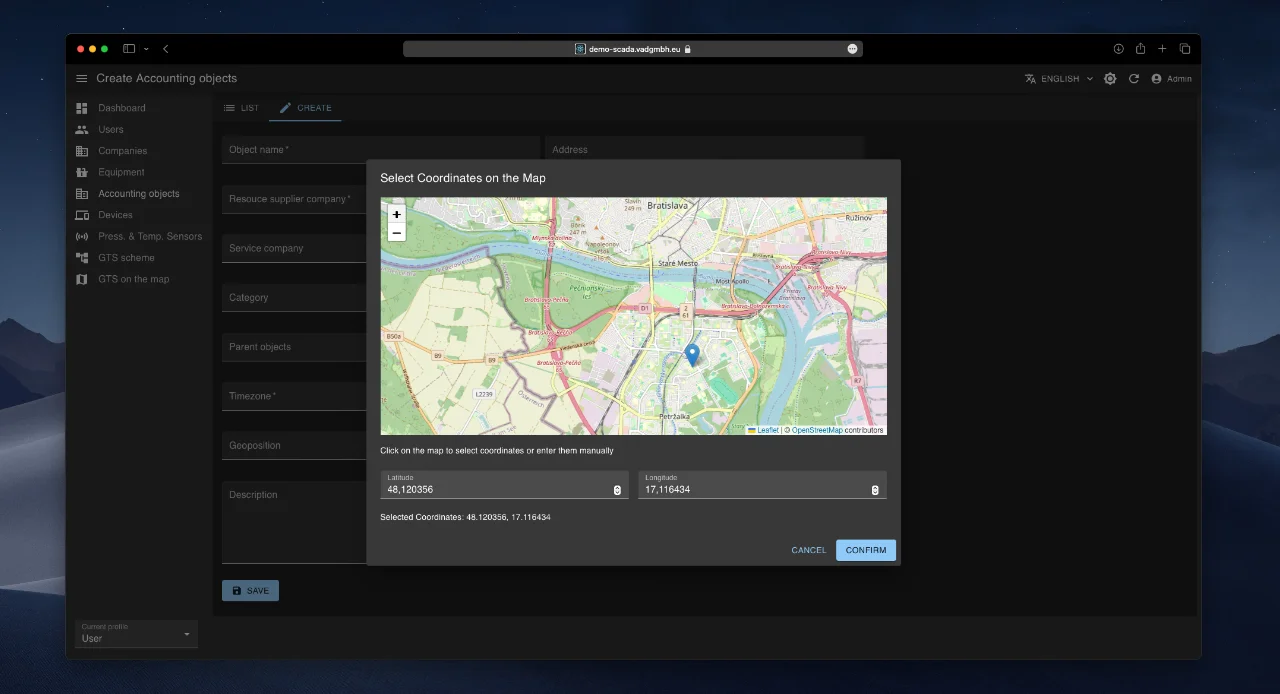
Task: Click the map zoom out minus button
Action: pos(397,233)
